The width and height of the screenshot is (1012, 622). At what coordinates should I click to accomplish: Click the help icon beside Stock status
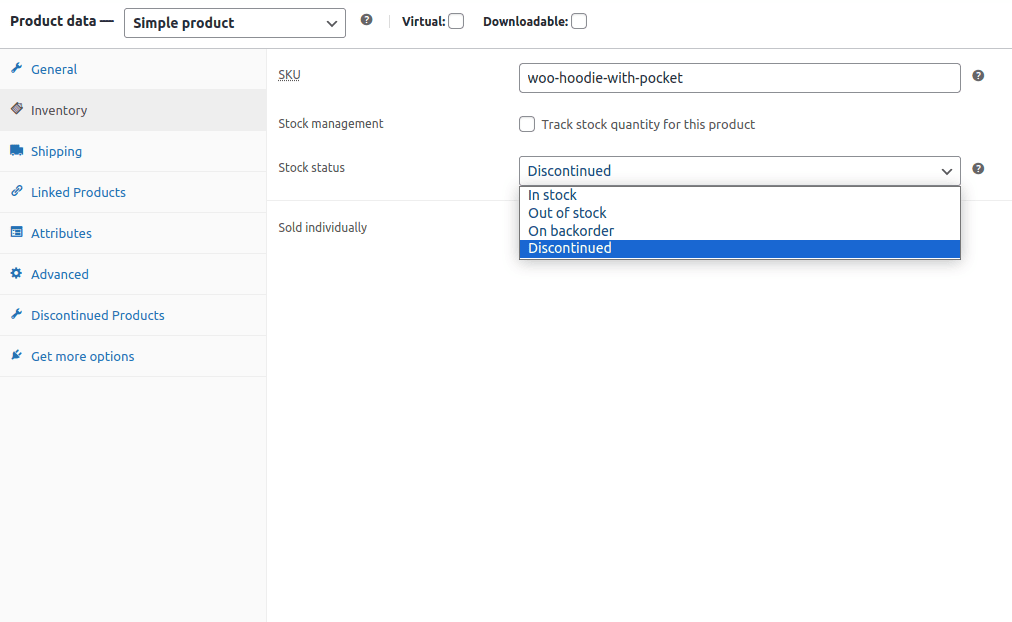(x=978, y=169)
